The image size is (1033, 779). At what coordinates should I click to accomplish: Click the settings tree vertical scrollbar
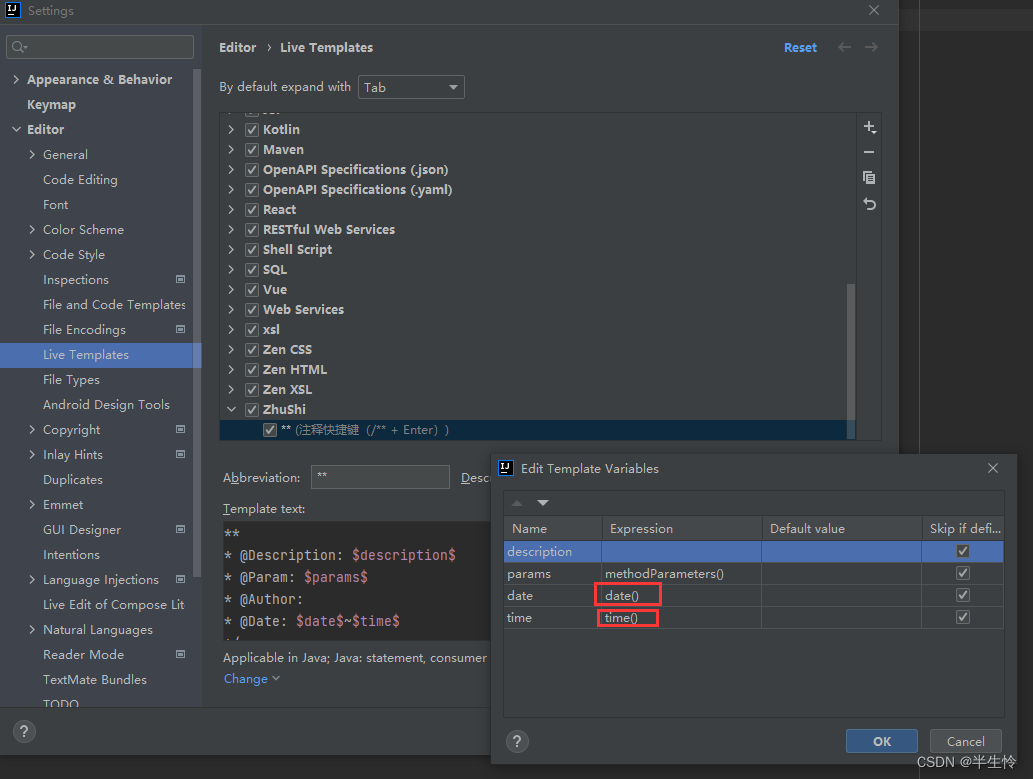click(197, 323)
